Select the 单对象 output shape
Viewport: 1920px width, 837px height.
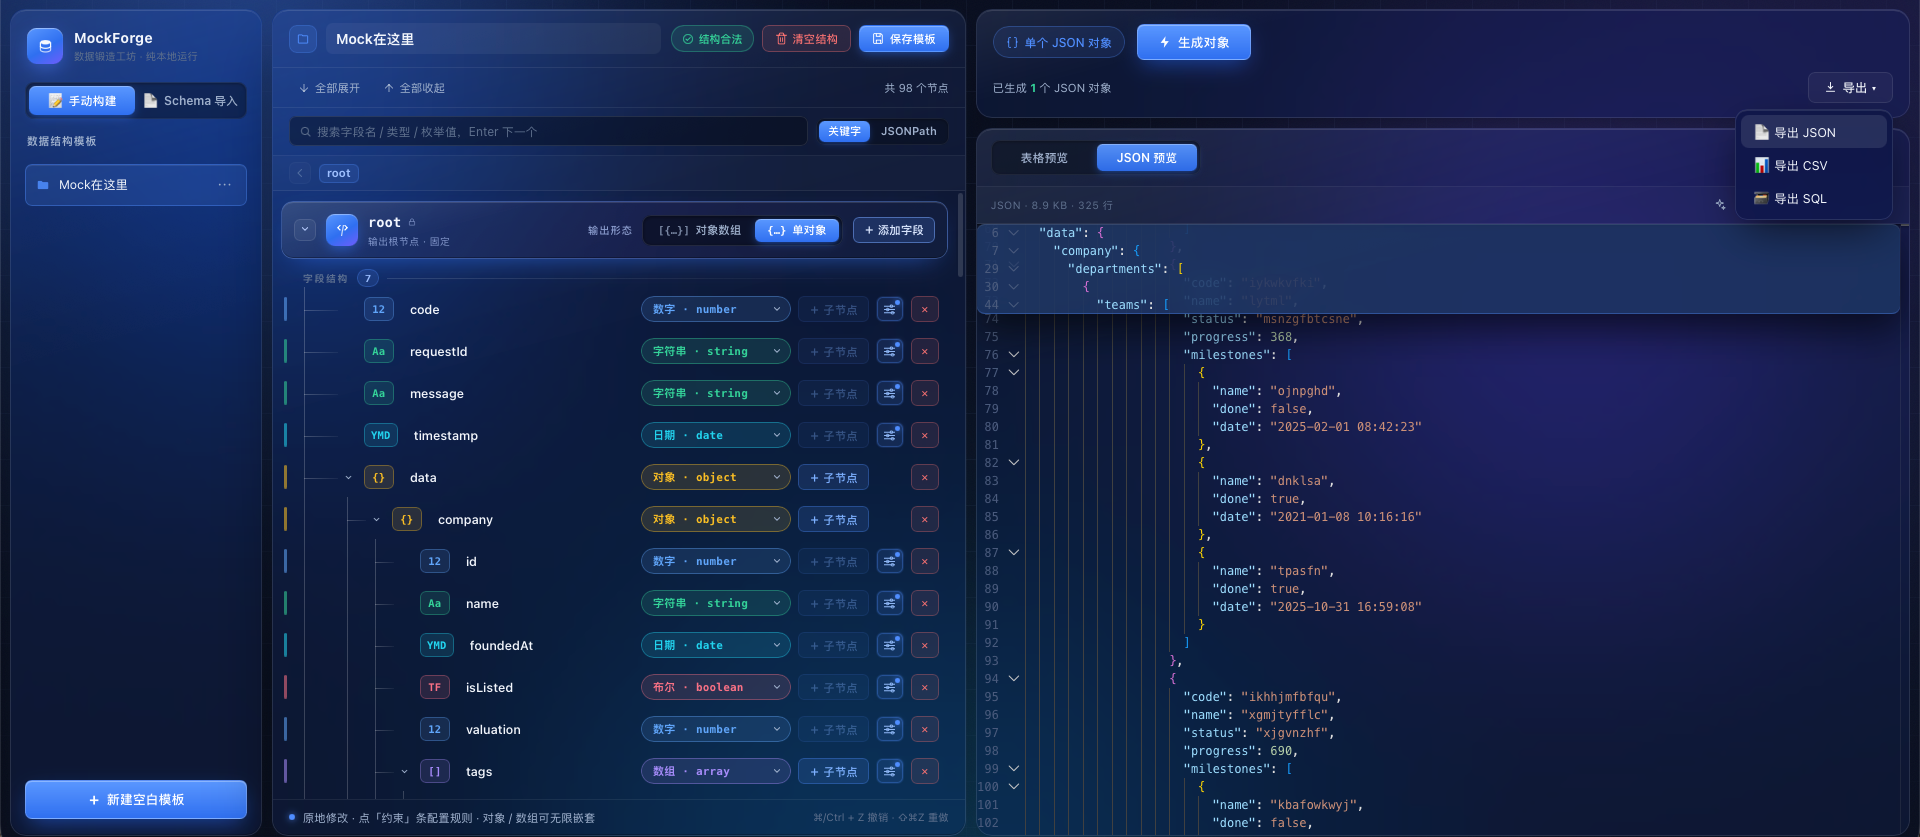(x=797, y=231)
